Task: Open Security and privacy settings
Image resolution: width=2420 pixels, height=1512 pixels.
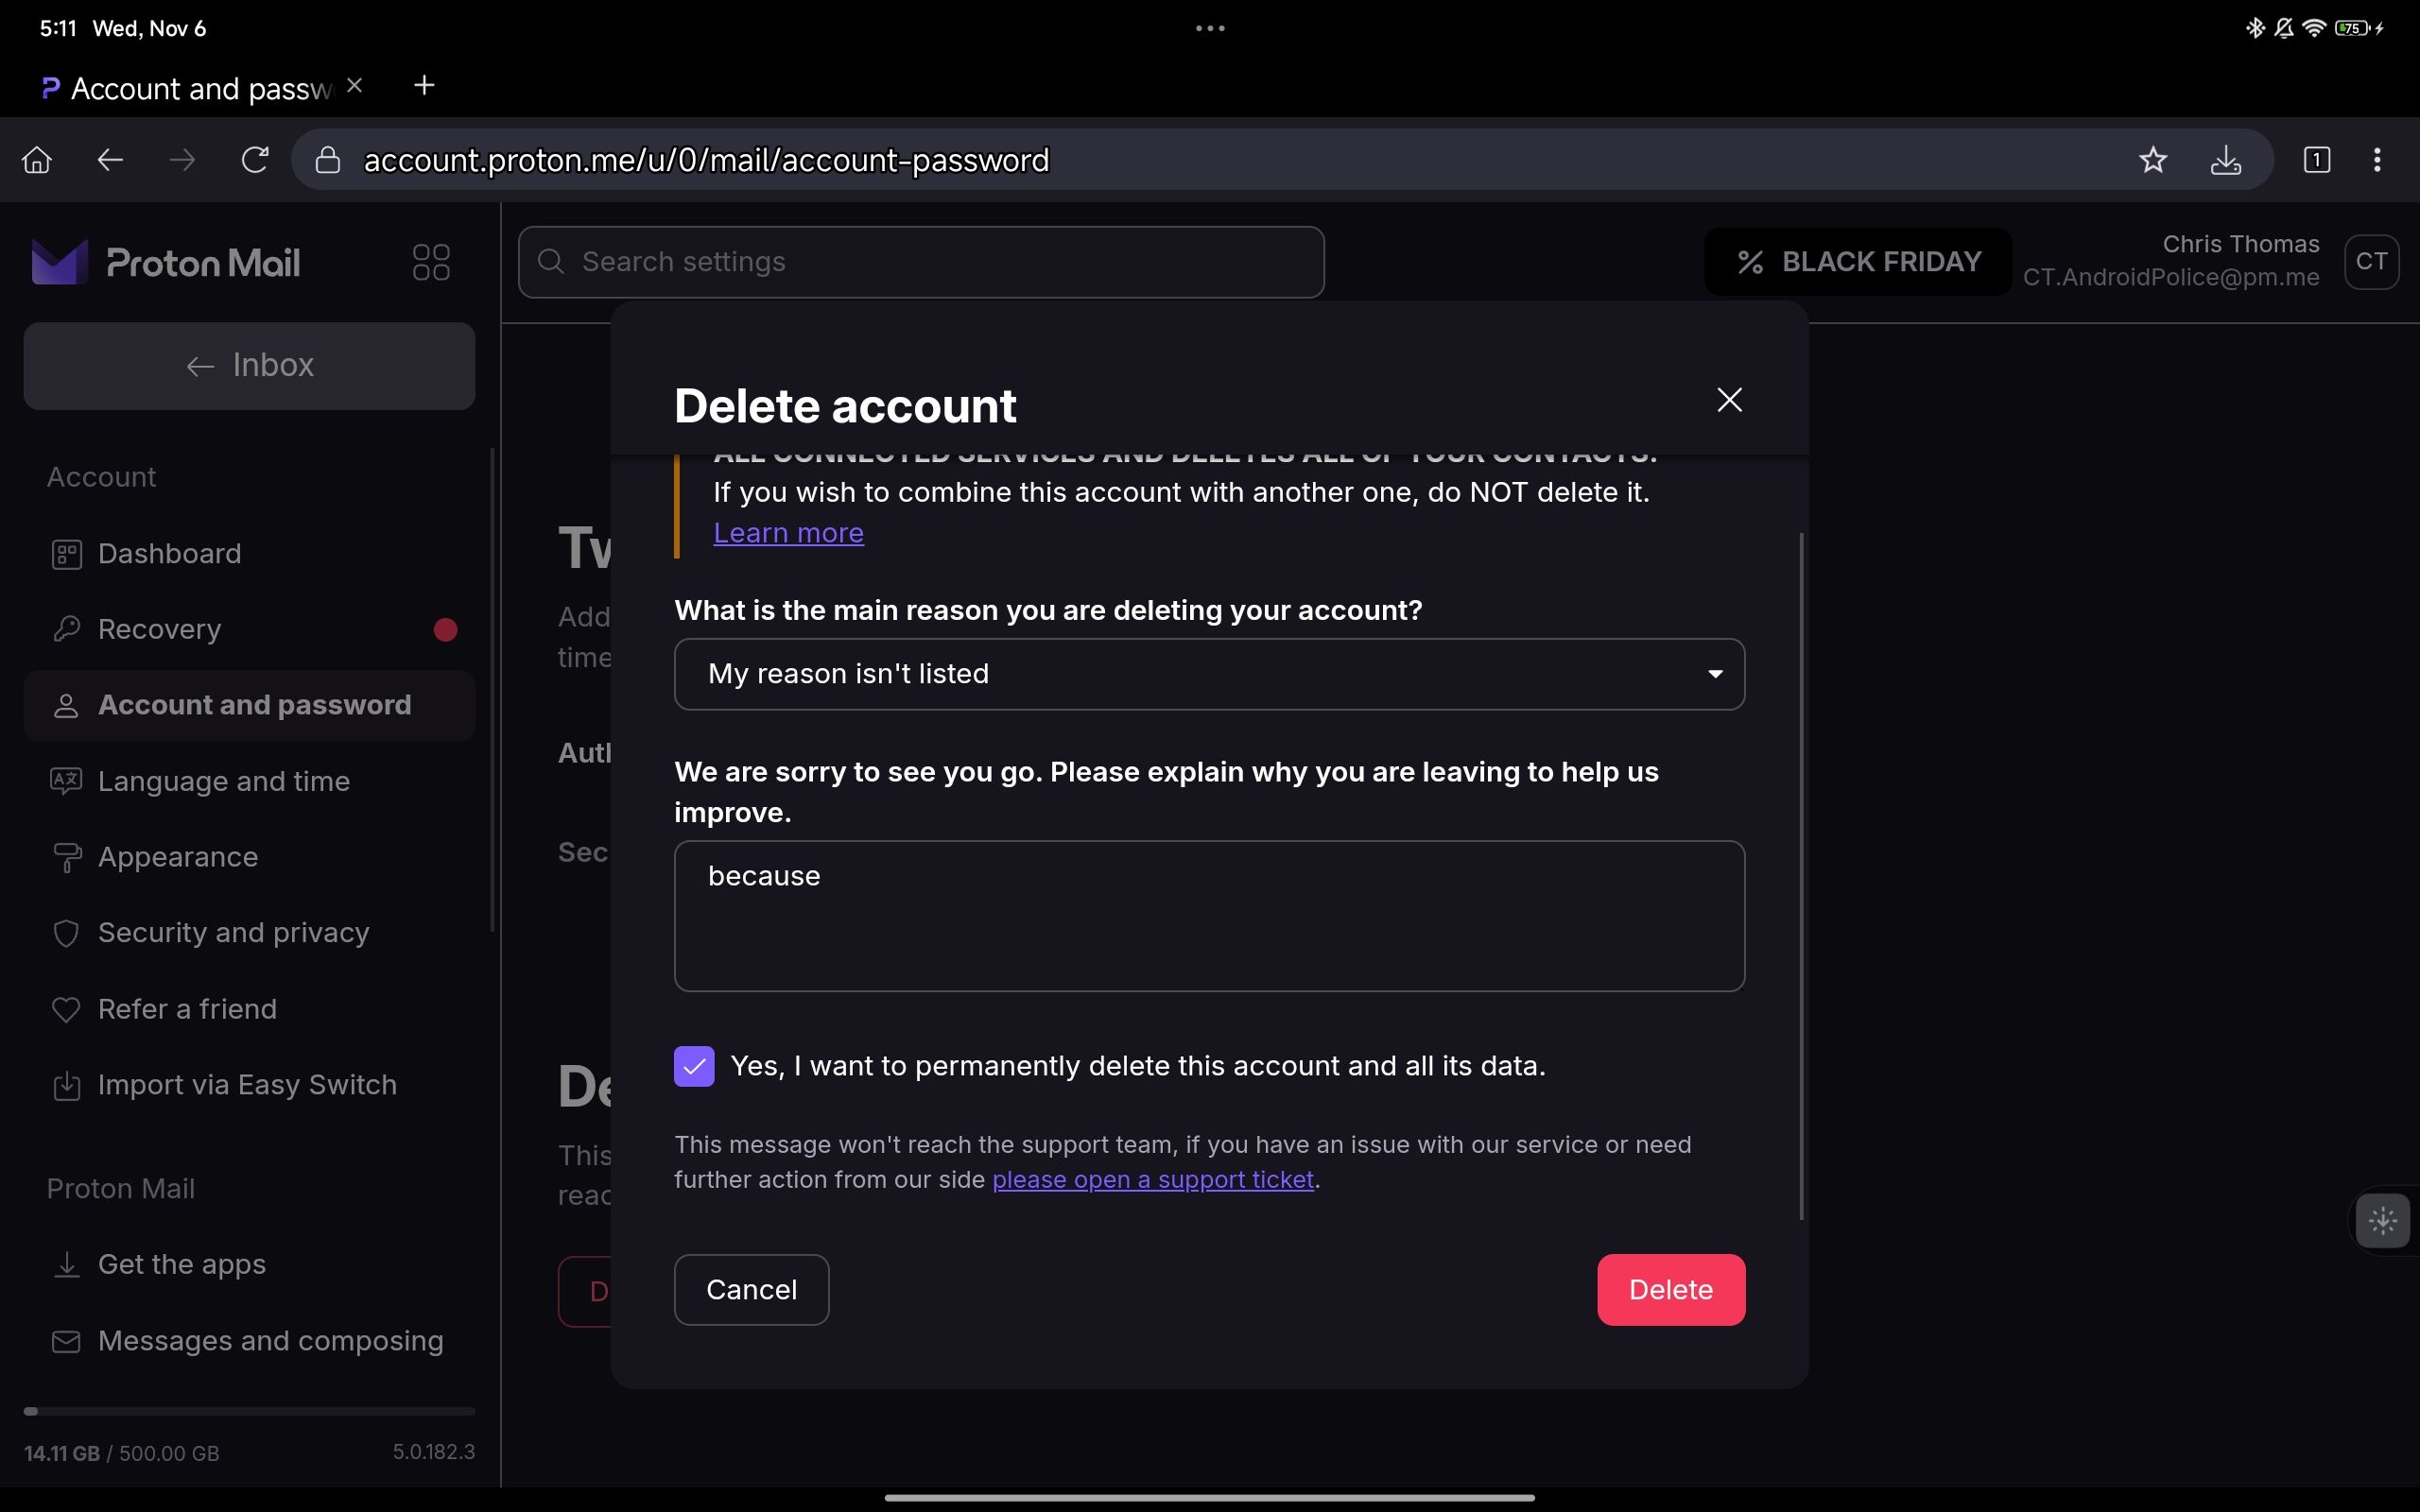Action: click(x=233, y=932)
